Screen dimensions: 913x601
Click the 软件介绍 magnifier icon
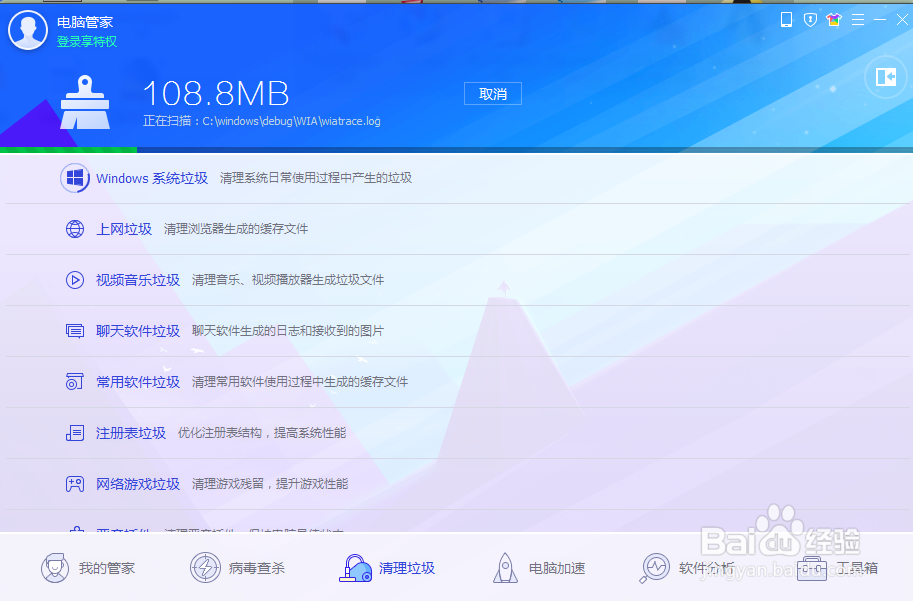click(655, 567)
